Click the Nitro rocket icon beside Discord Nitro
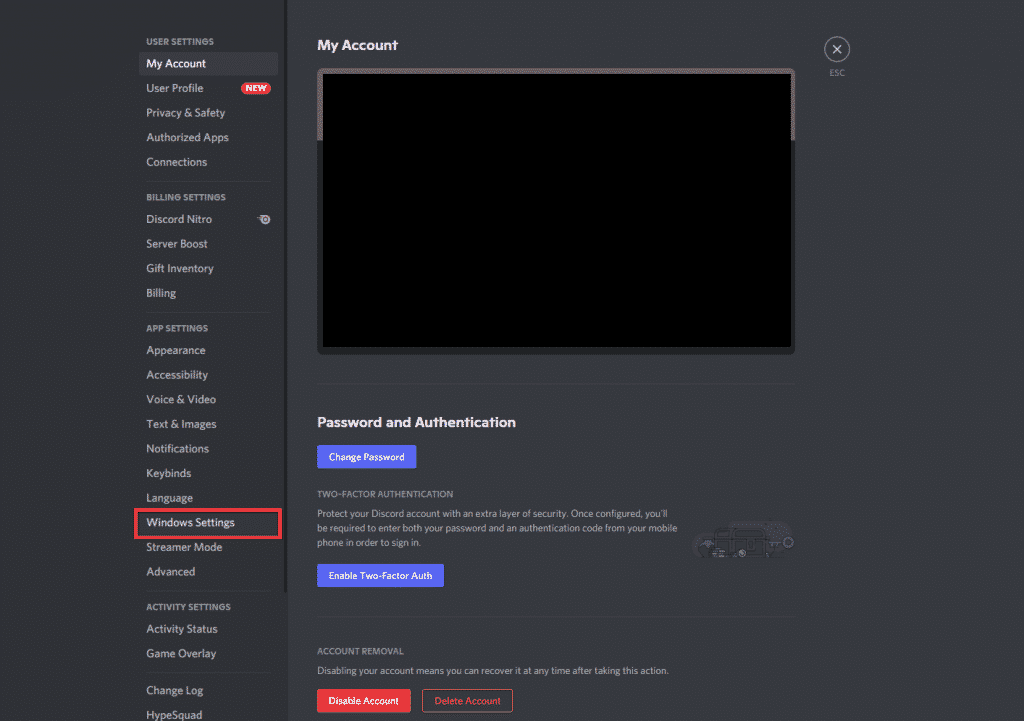 (263, 219)
